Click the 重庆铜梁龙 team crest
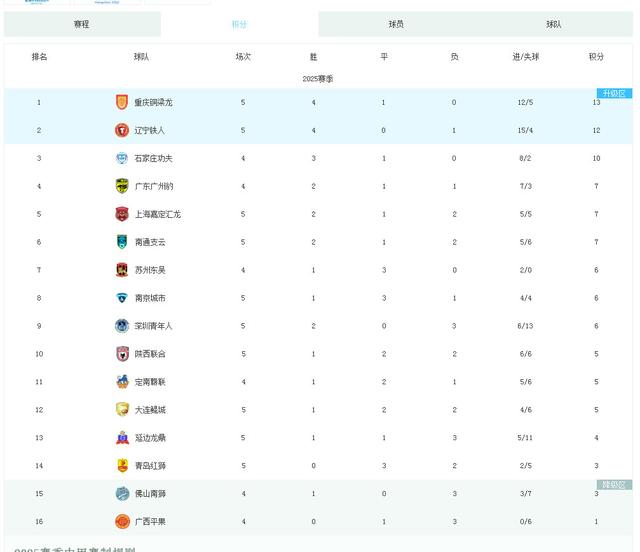 pos(122,102)
